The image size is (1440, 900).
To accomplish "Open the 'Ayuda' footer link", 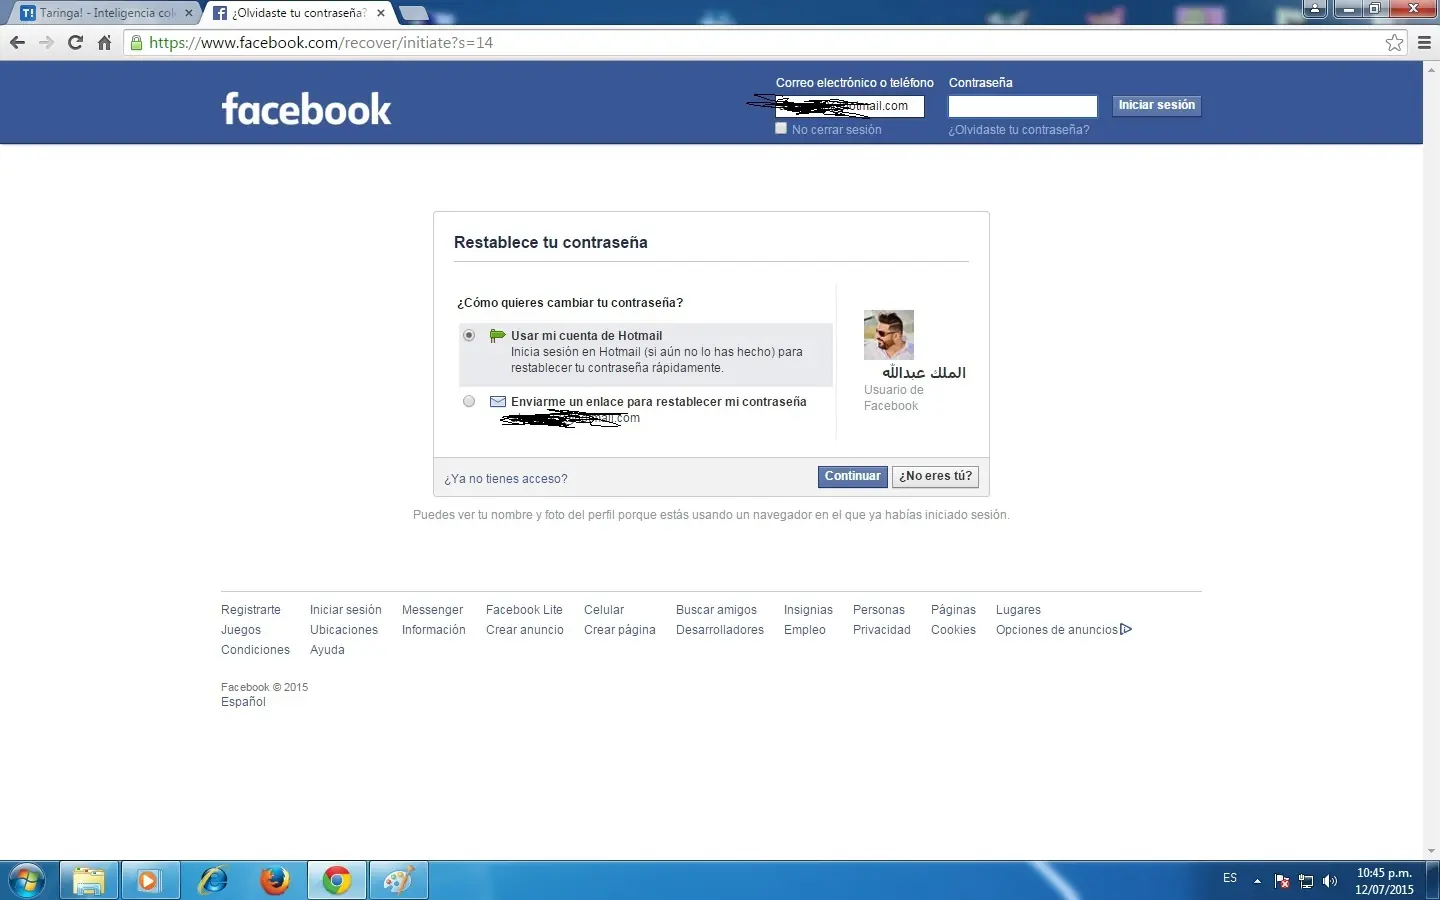I will pos(327,650).
